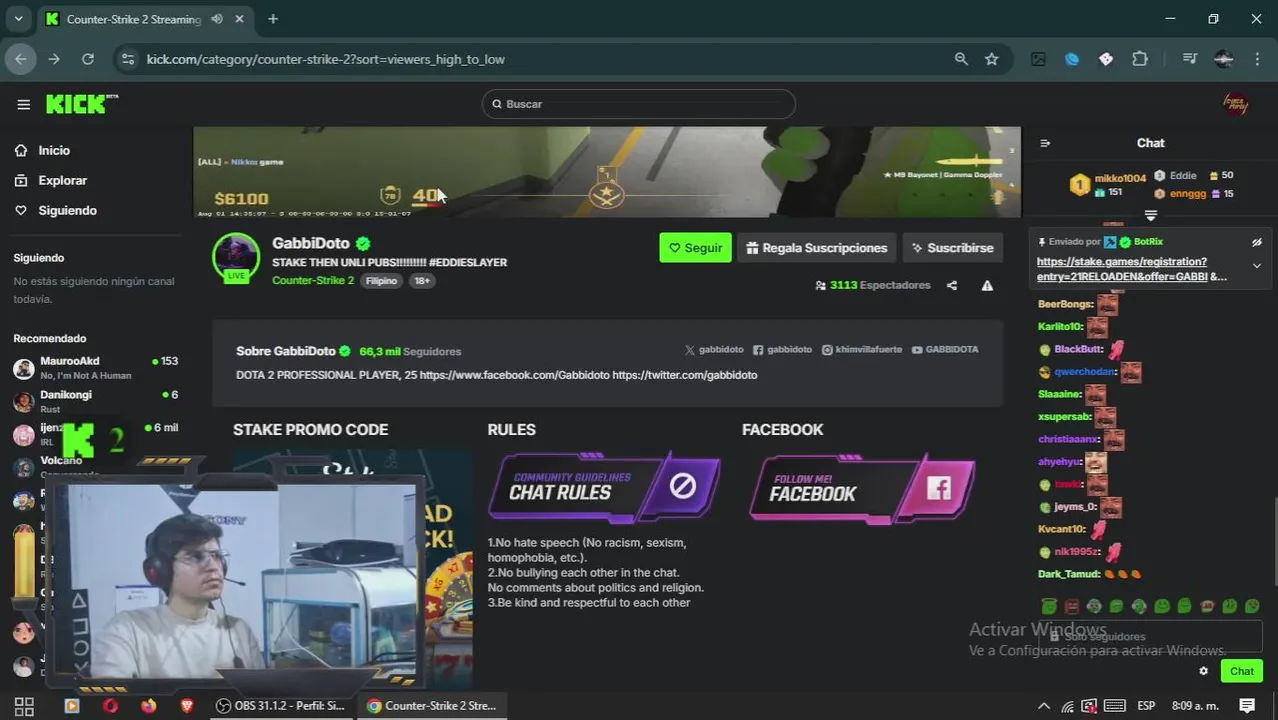Click the CHAT RULES banner
1278x720 pixels.
[604, 487]
